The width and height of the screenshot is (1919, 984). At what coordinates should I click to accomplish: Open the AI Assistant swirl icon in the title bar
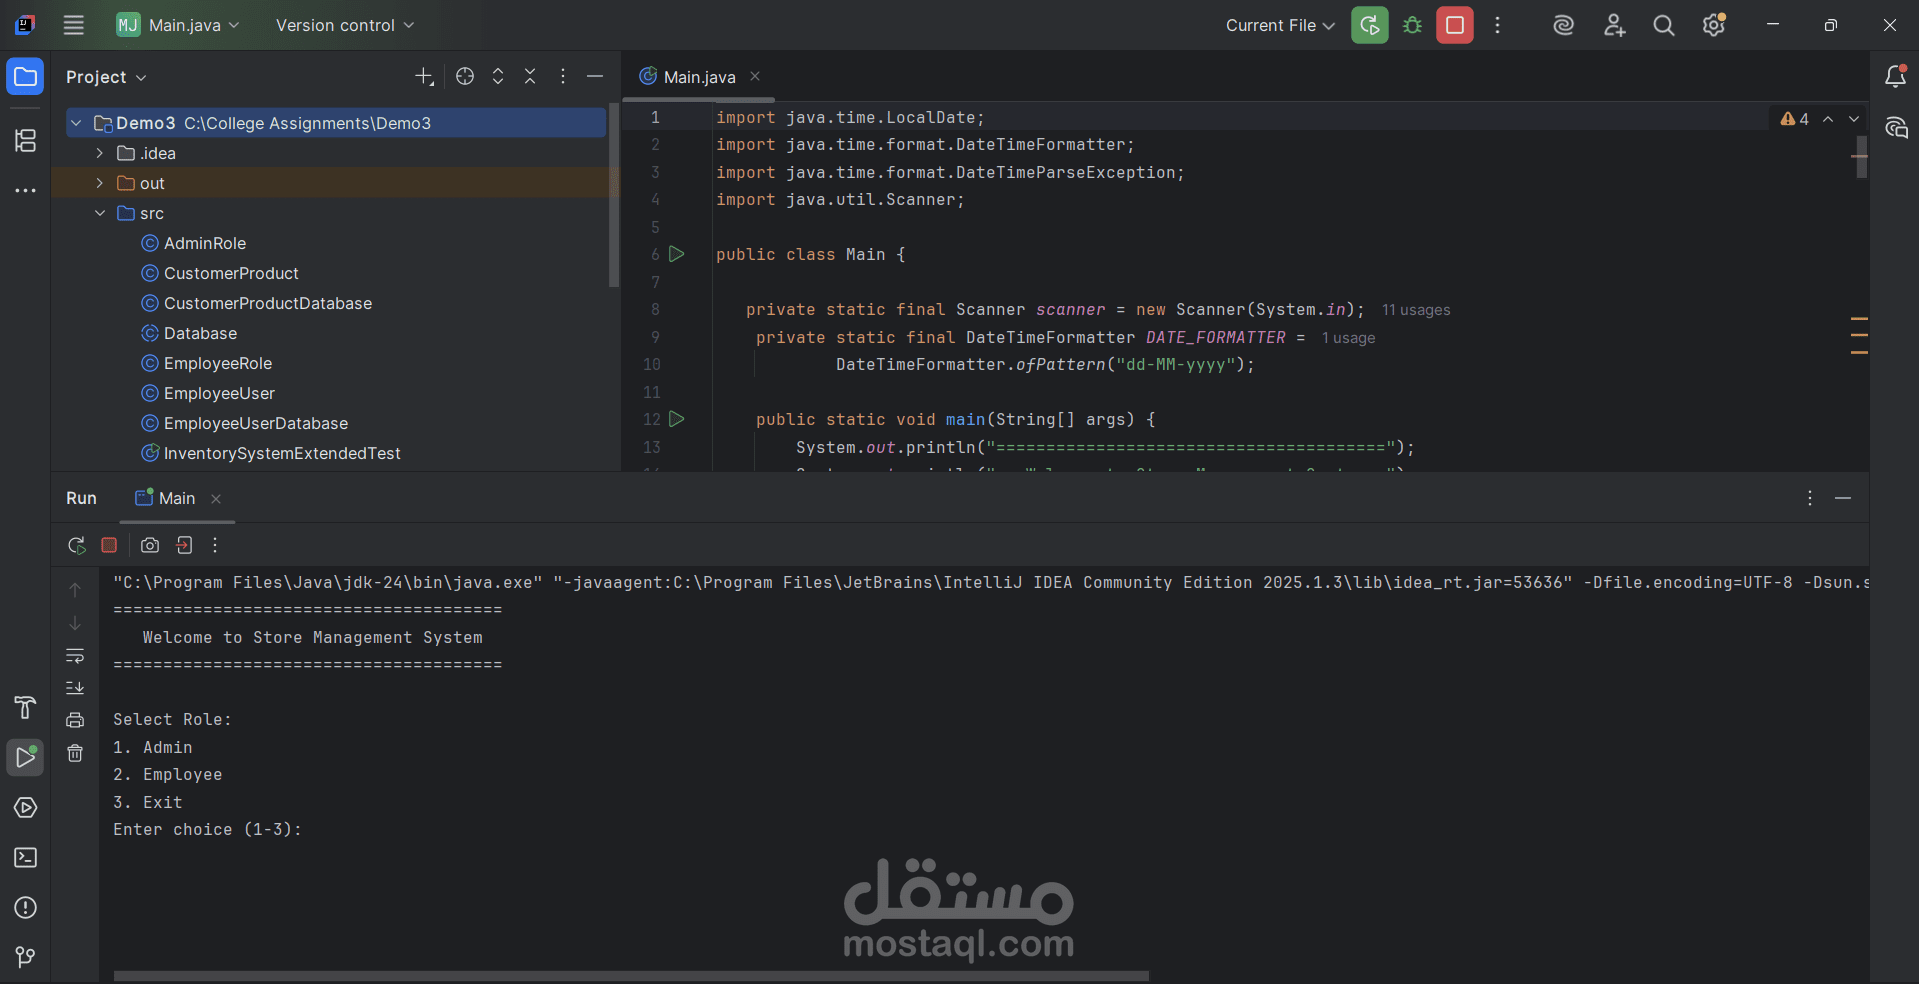[1563, 25]
